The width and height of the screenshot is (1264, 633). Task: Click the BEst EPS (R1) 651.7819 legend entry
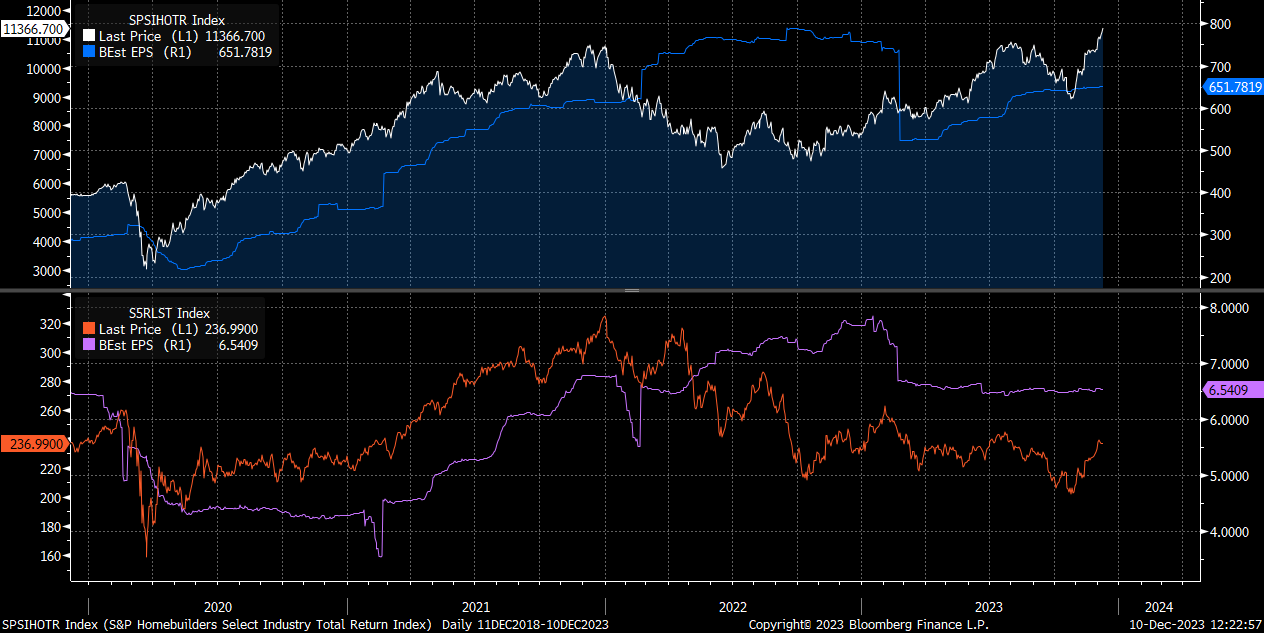click(177, 51)
